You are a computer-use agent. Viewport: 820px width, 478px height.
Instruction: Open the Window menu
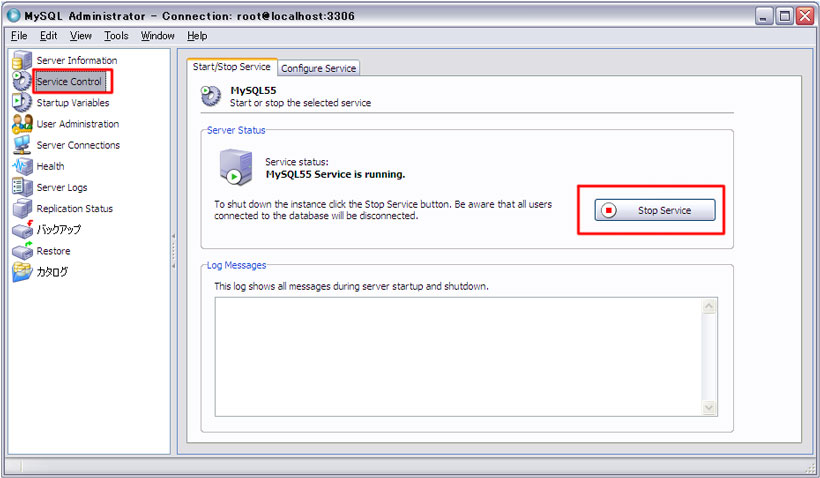click(157, 36)
